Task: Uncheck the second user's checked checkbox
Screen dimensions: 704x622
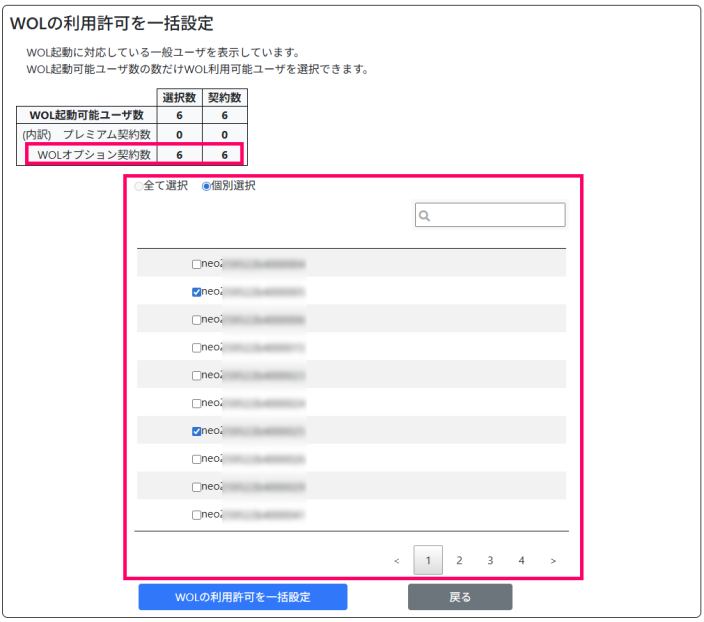Action: (196, 293)
